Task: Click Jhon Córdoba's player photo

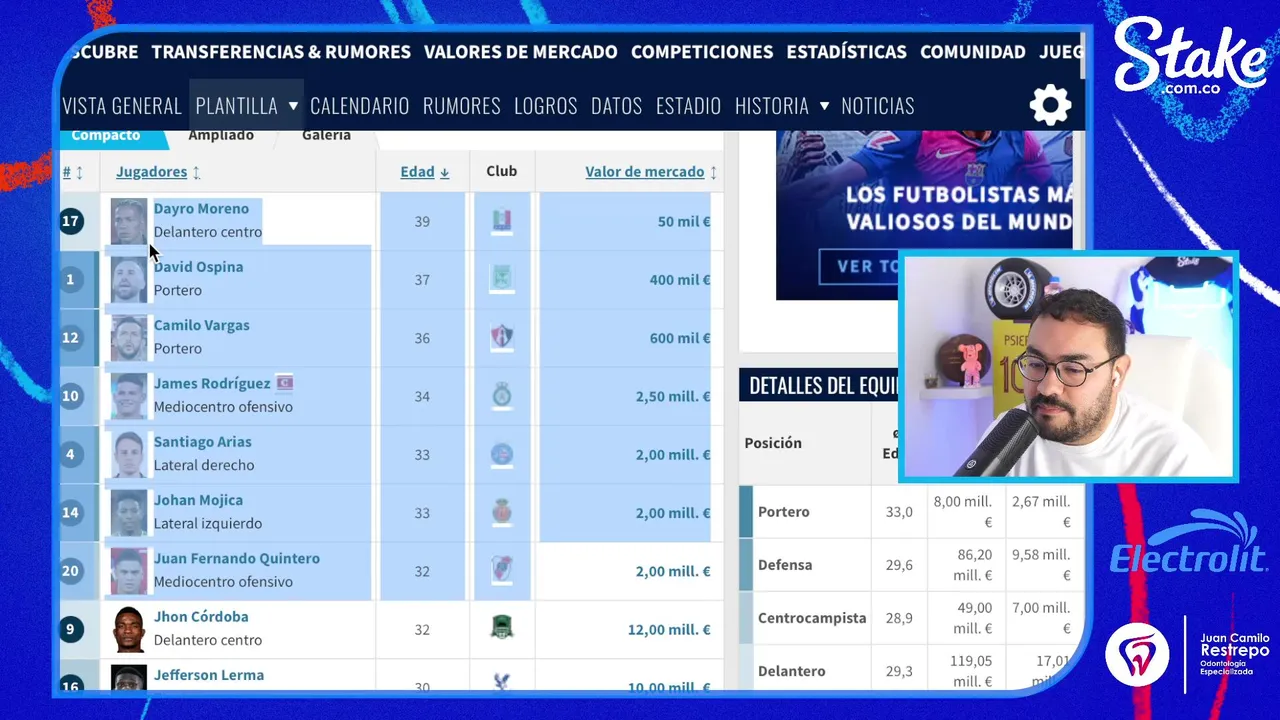Action: click(x=129, y=629)
